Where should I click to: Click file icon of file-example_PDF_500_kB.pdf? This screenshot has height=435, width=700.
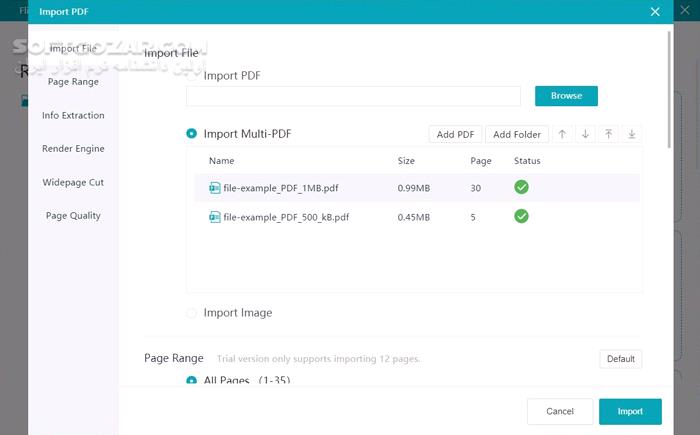point(214,217)
